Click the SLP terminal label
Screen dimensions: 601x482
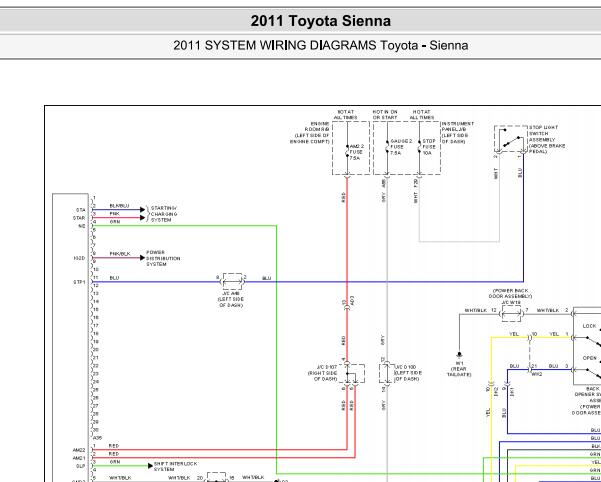(80, 466)
